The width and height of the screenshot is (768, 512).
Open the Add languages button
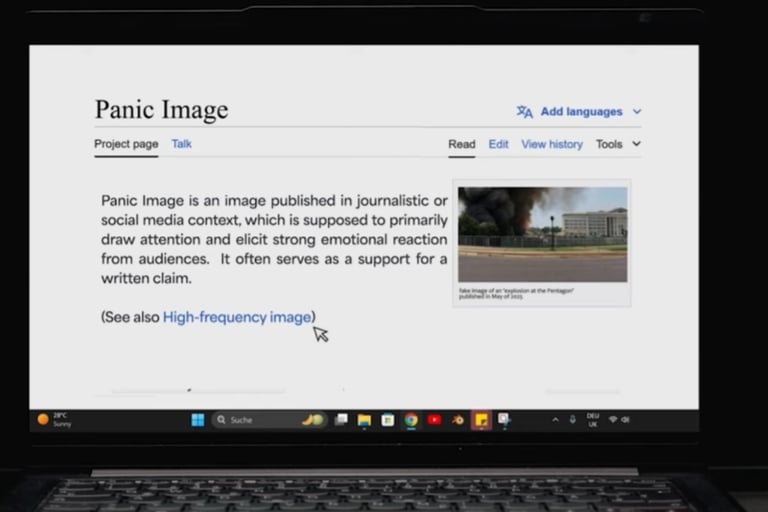point(579,112)
